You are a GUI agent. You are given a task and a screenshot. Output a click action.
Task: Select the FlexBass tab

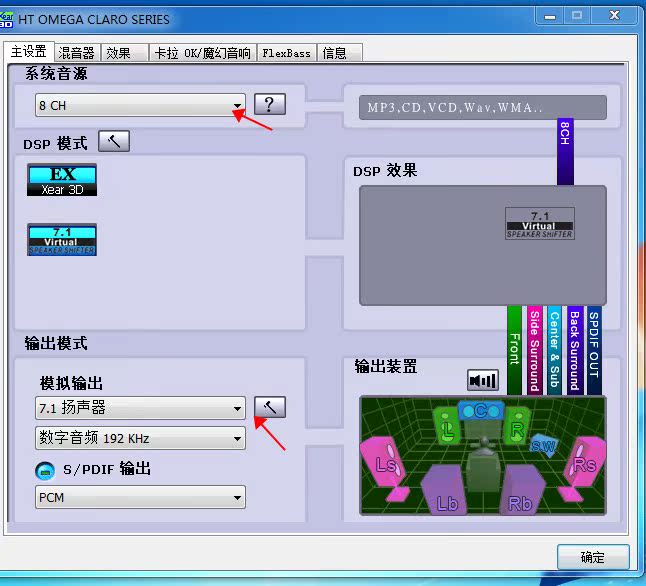coord(287,53)
